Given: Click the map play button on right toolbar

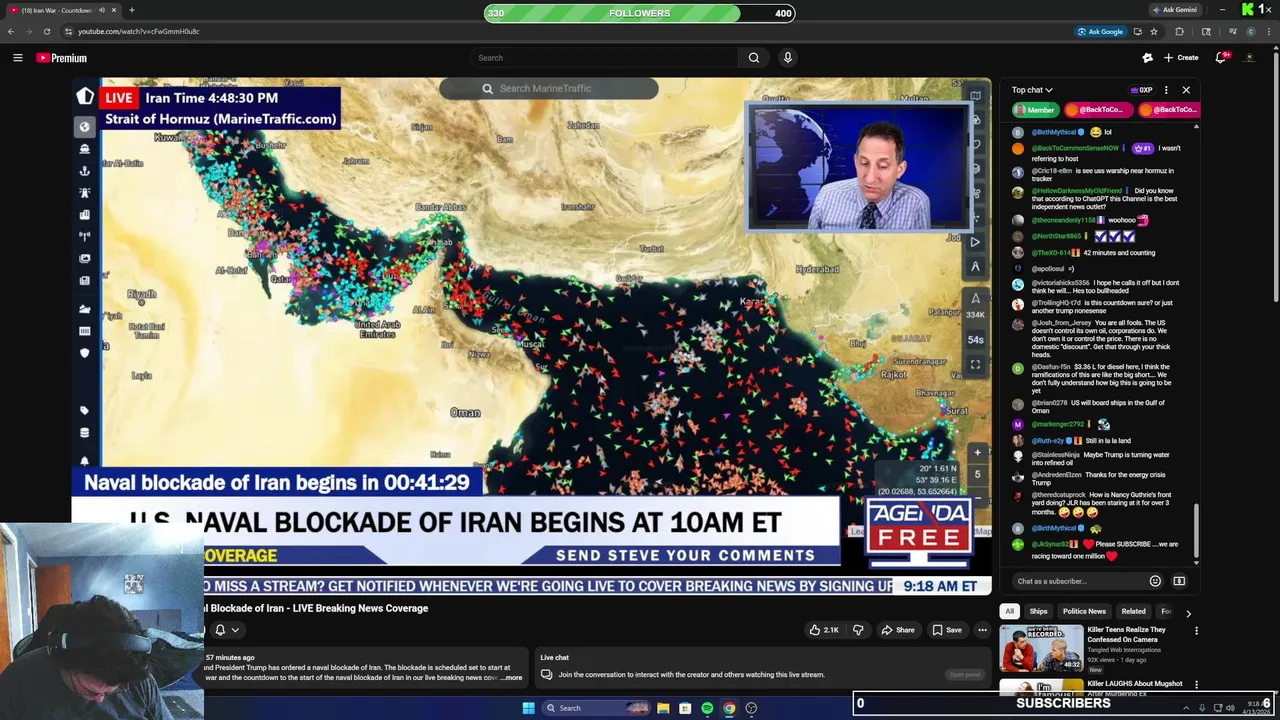Looking at the screenshot, I should [x=975, y=242].
